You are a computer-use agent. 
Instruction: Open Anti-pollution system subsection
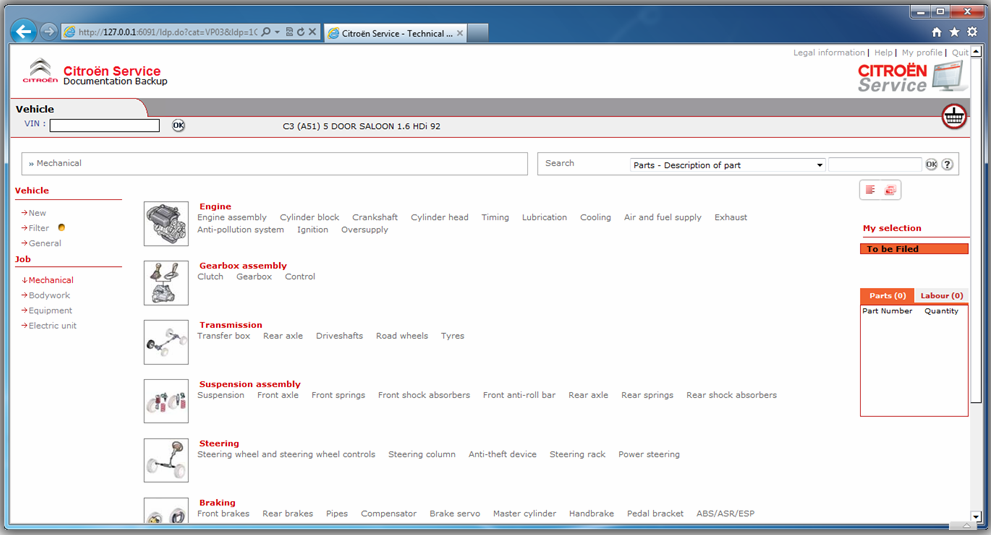click(x=240, y=230)
